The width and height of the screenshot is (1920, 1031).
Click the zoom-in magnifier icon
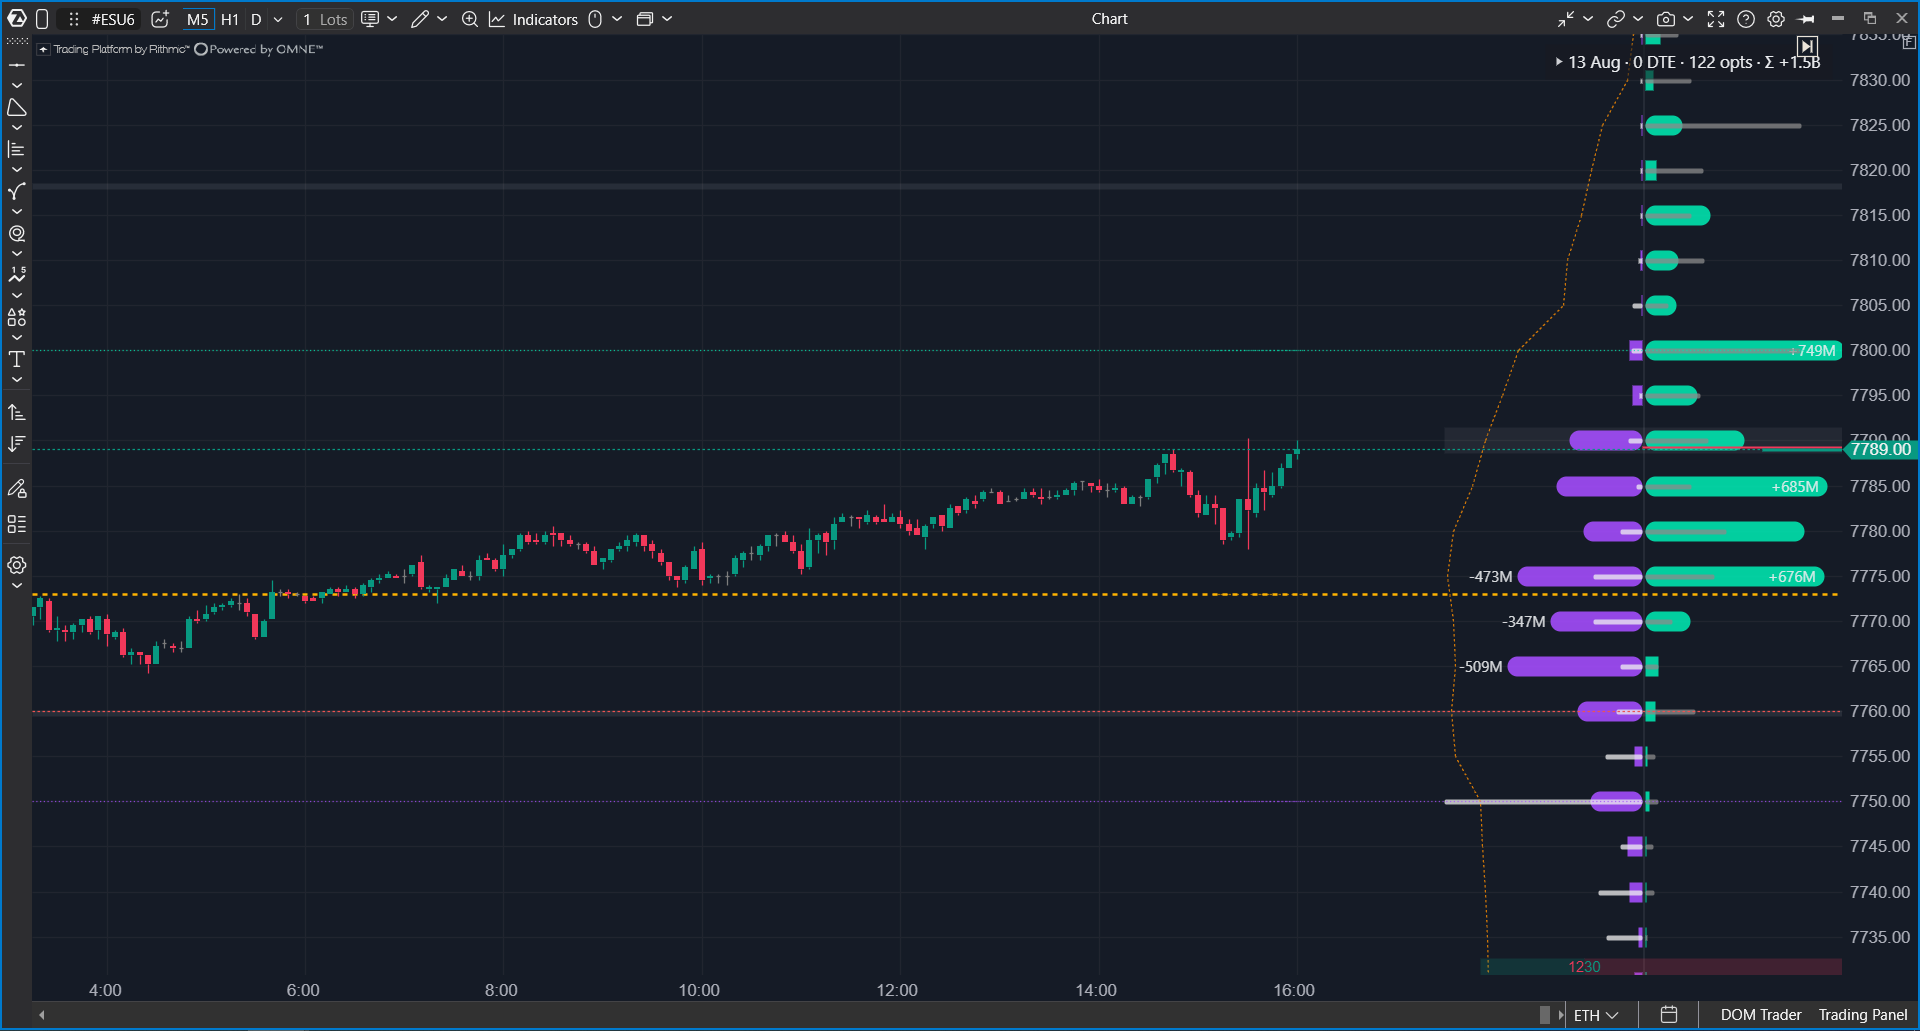click(470, 19)
